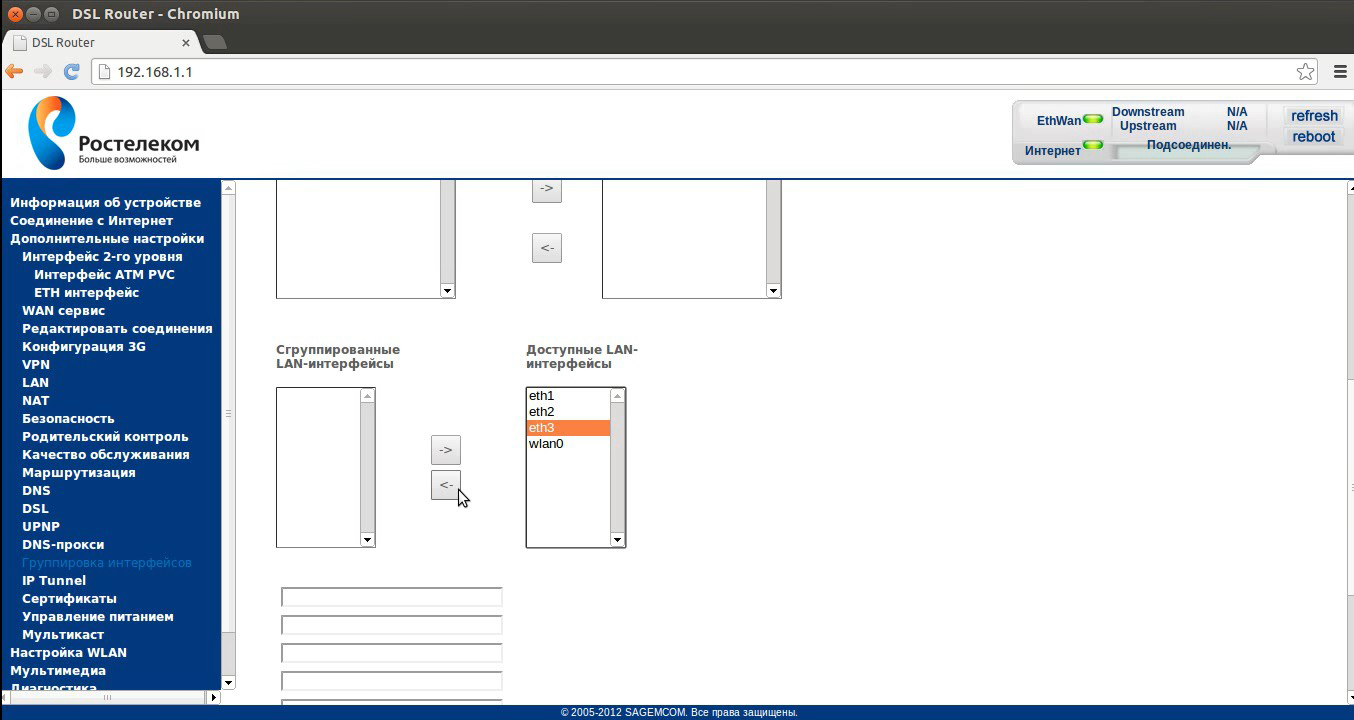Viewport: 1354px width, 720px height.
Task: Open Безопасность menu item
Action: (x=68, y=418)
